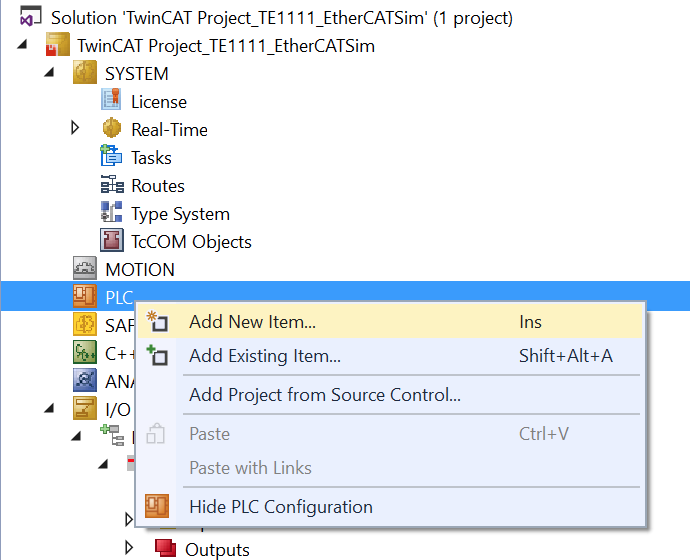Click the Add New Item menu icon

click(157, 321)
